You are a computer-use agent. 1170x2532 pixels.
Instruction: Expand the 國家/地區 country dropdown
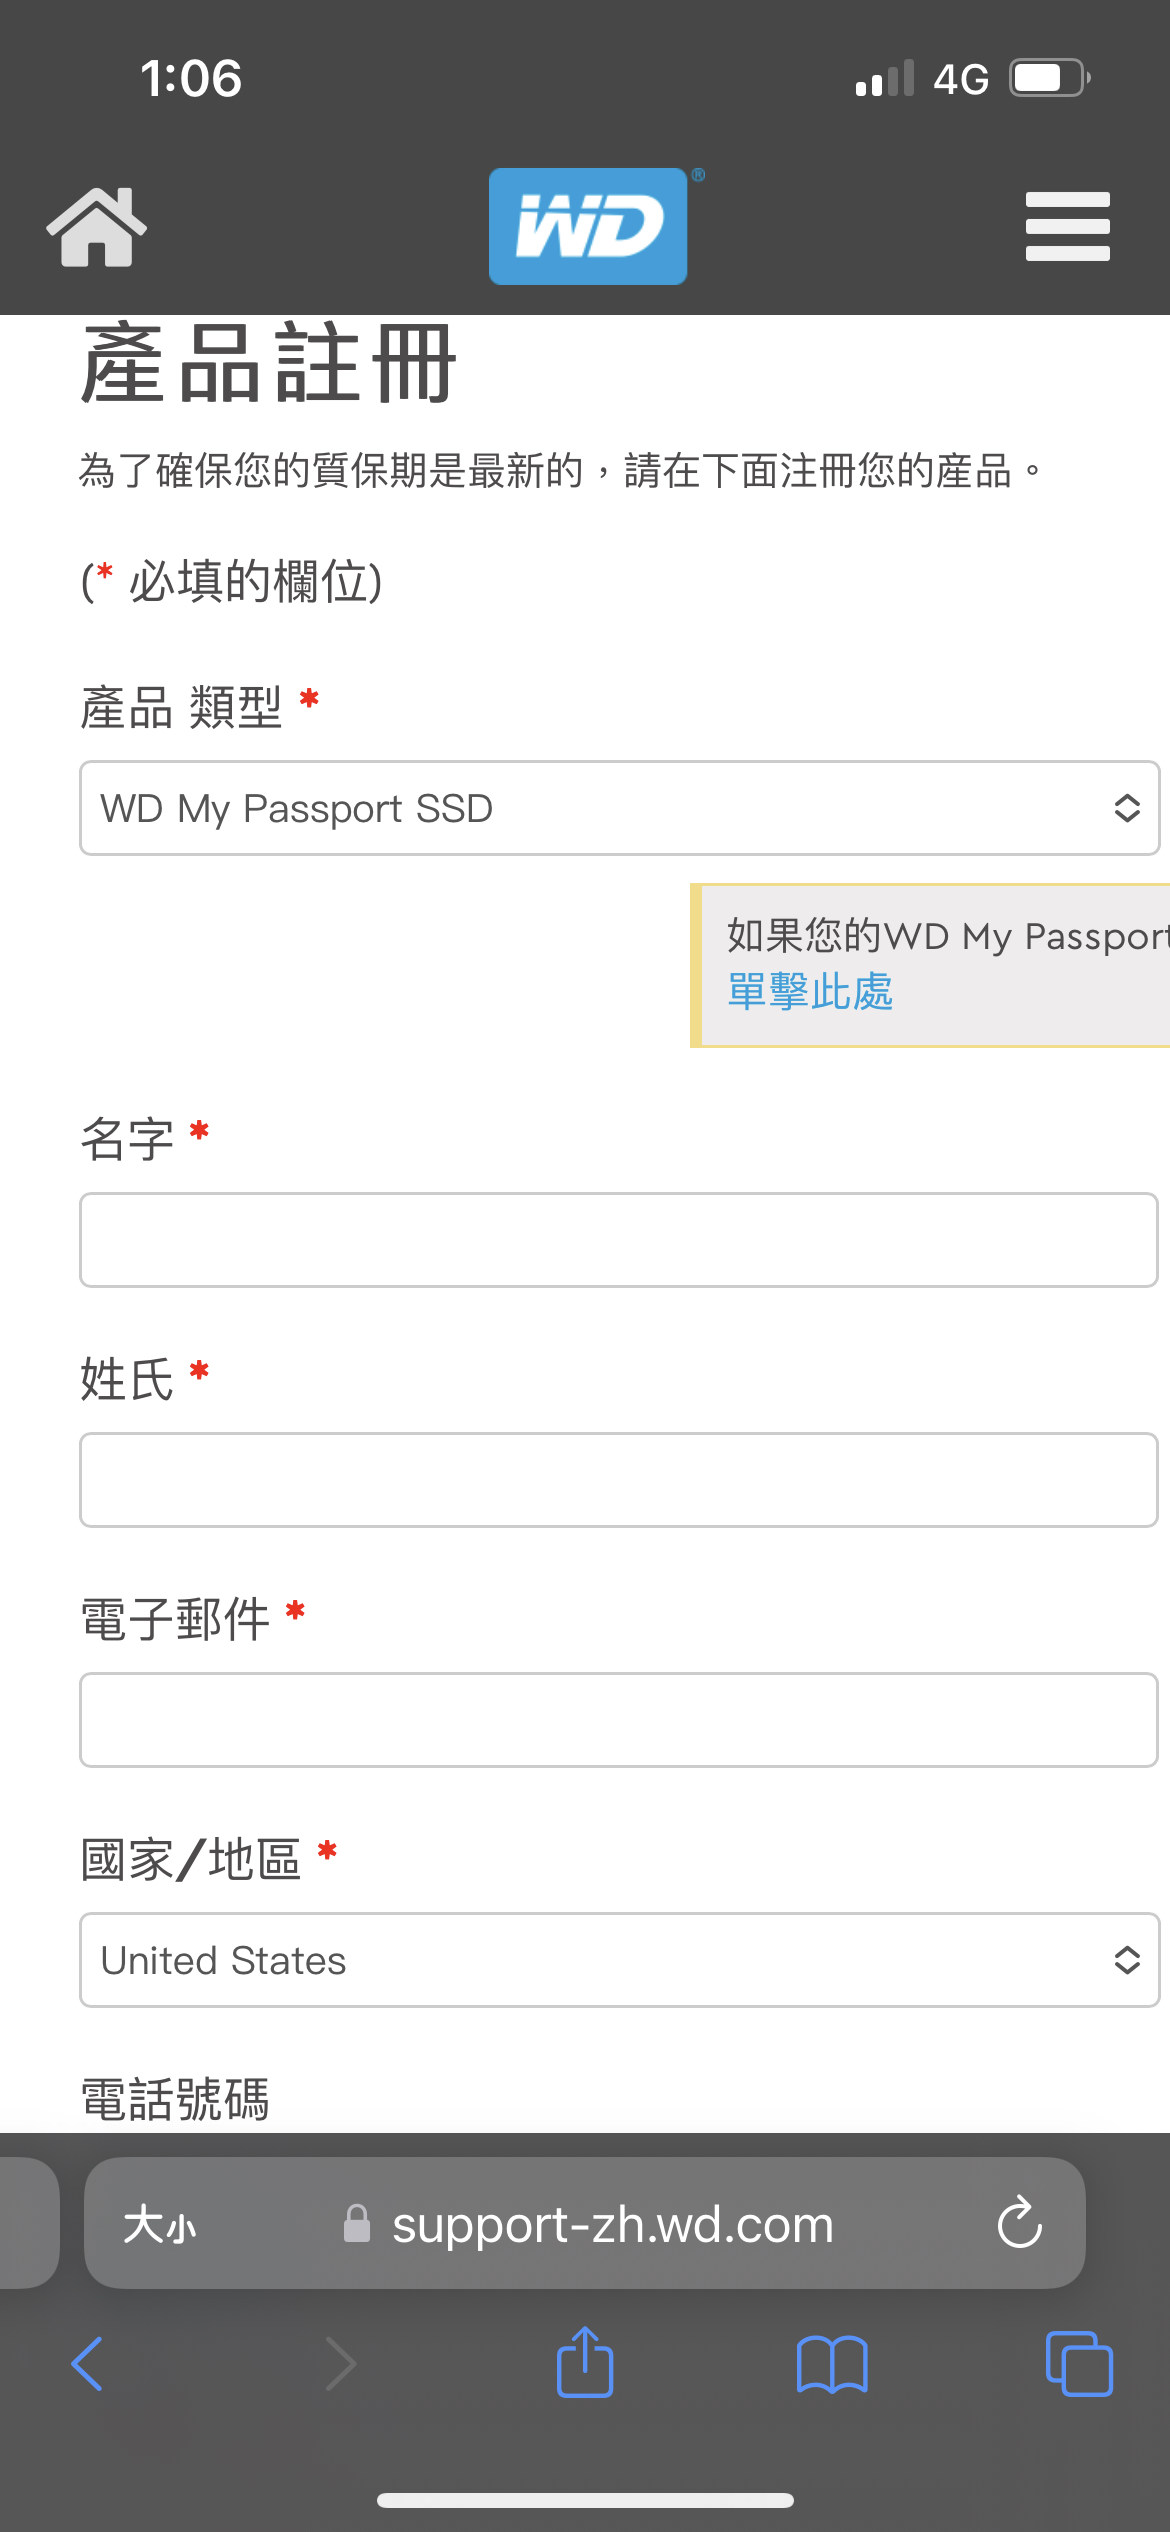tap(619, 1960)
